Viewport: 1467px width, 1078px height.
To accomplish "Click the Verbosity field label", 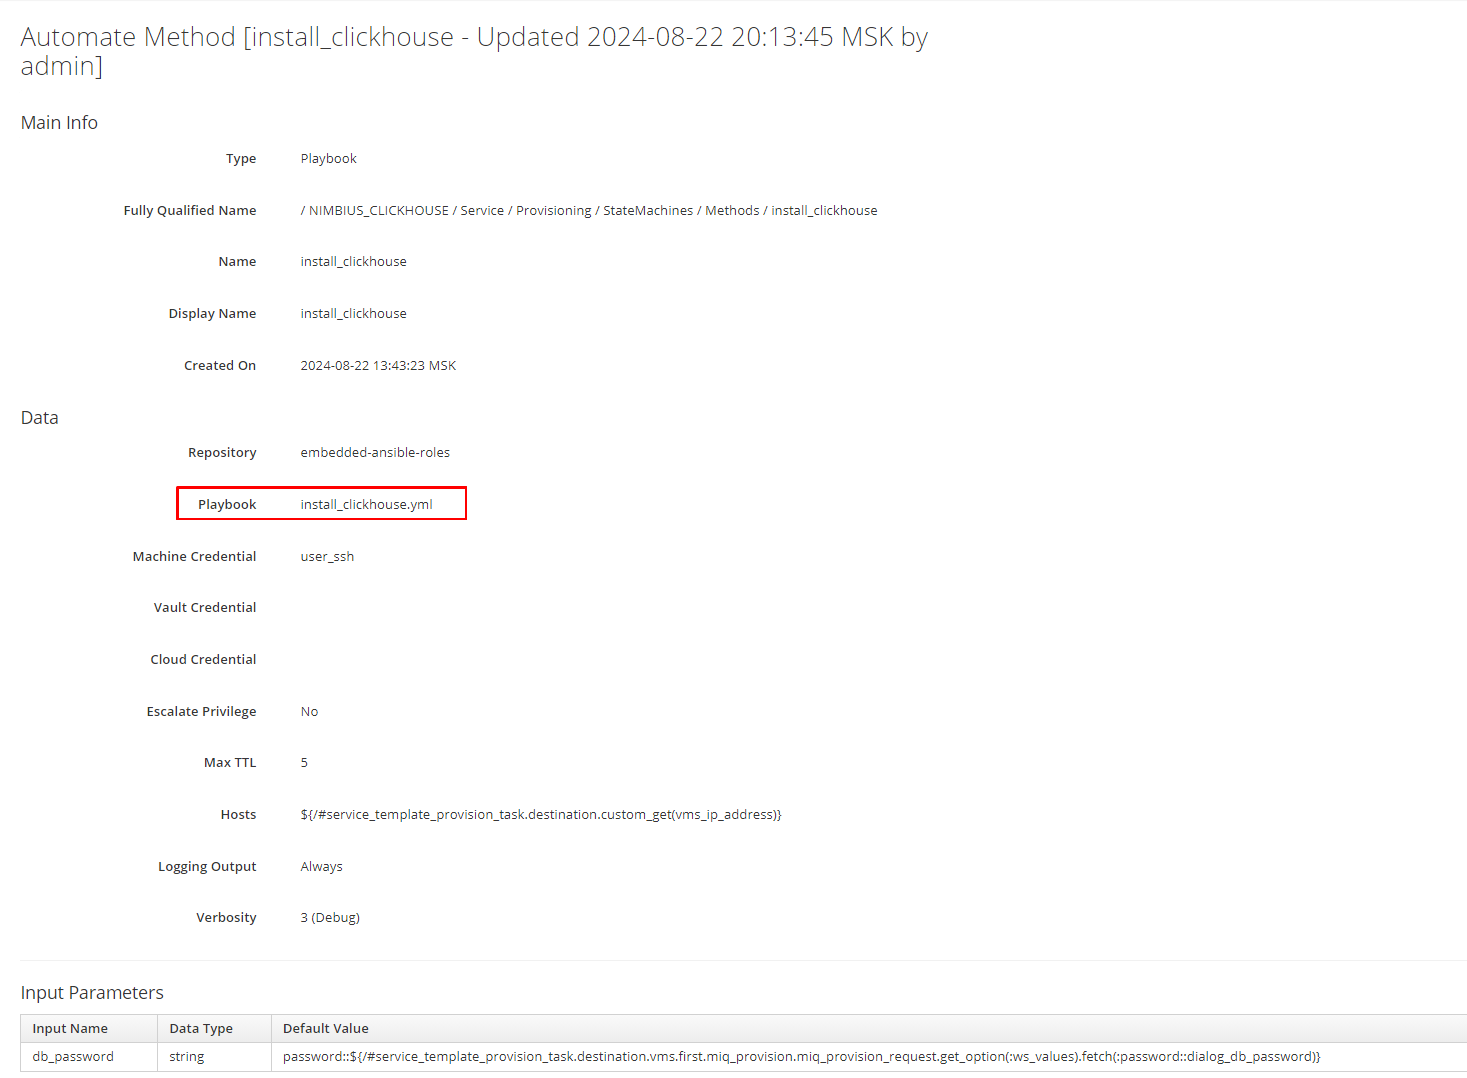I will click(226, 918).
